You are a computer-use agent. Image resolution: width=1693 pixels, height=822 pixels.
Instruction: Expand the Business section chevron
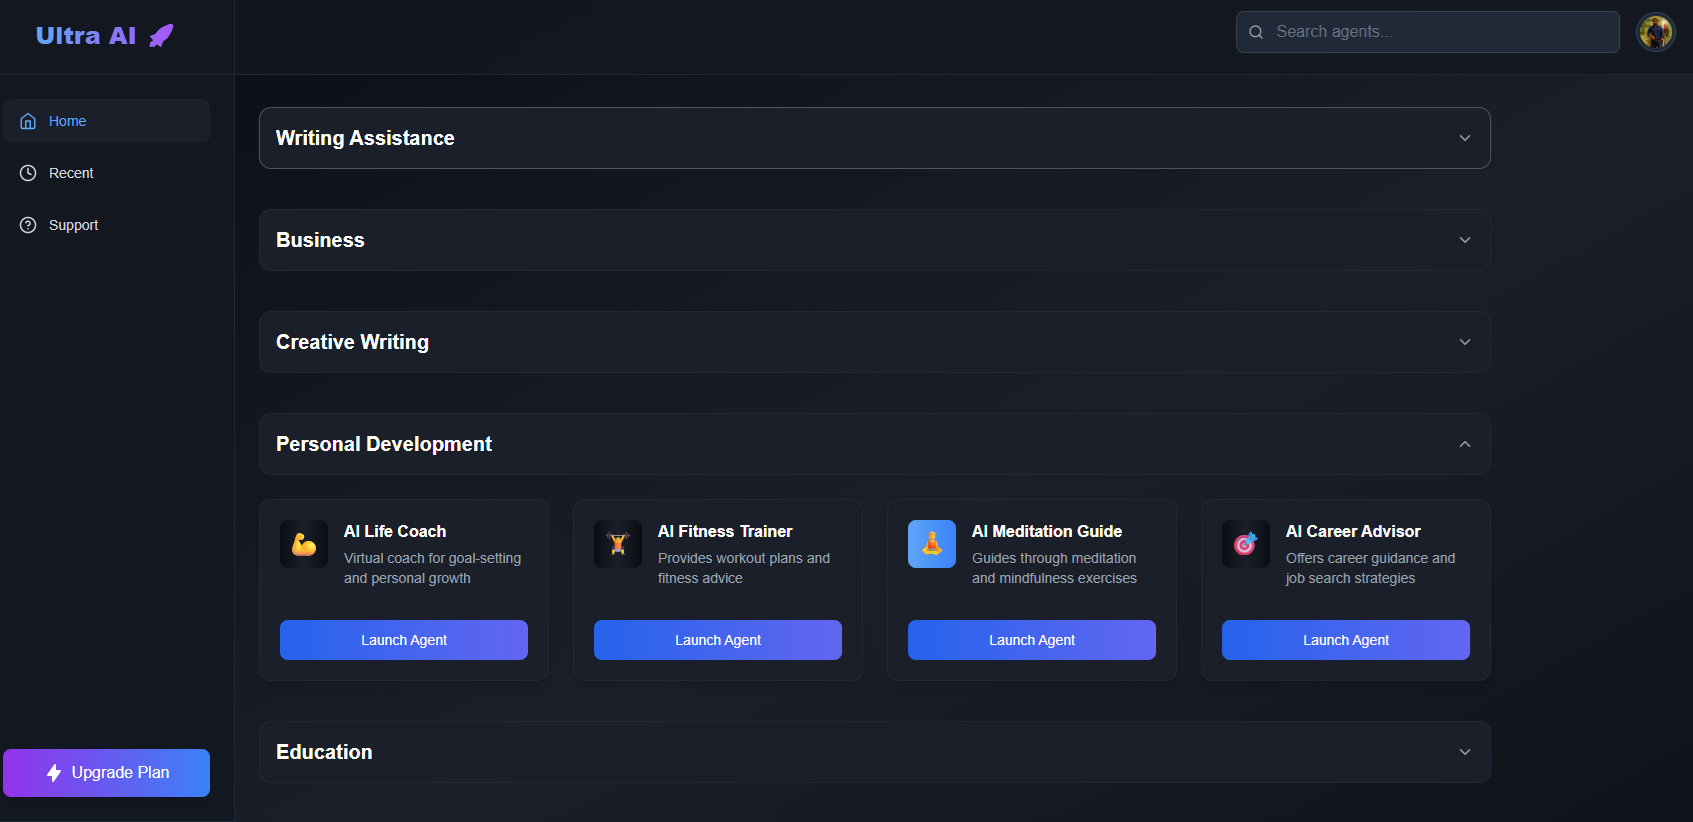[1465, 240]
